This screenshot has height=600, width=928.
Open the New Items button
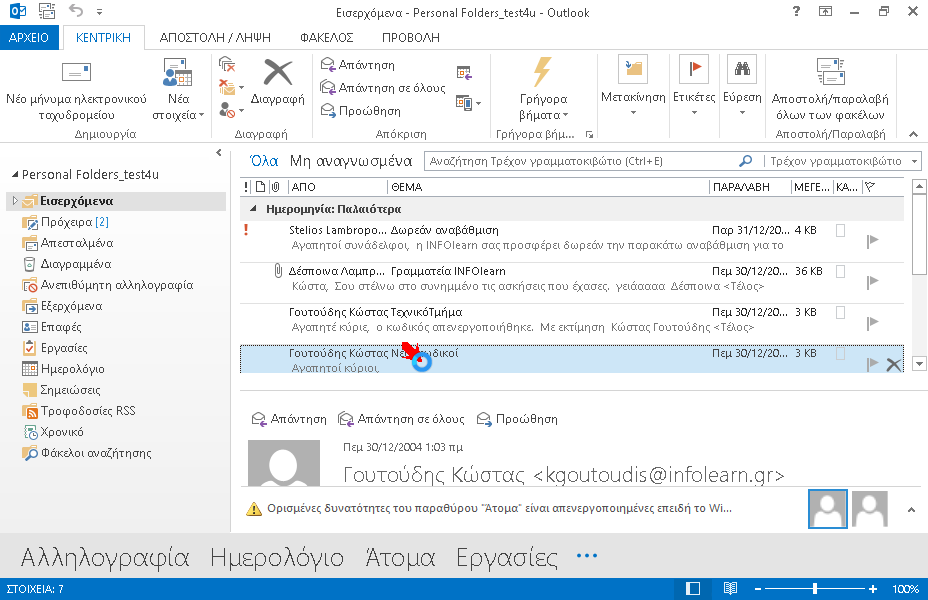[178, 89]
